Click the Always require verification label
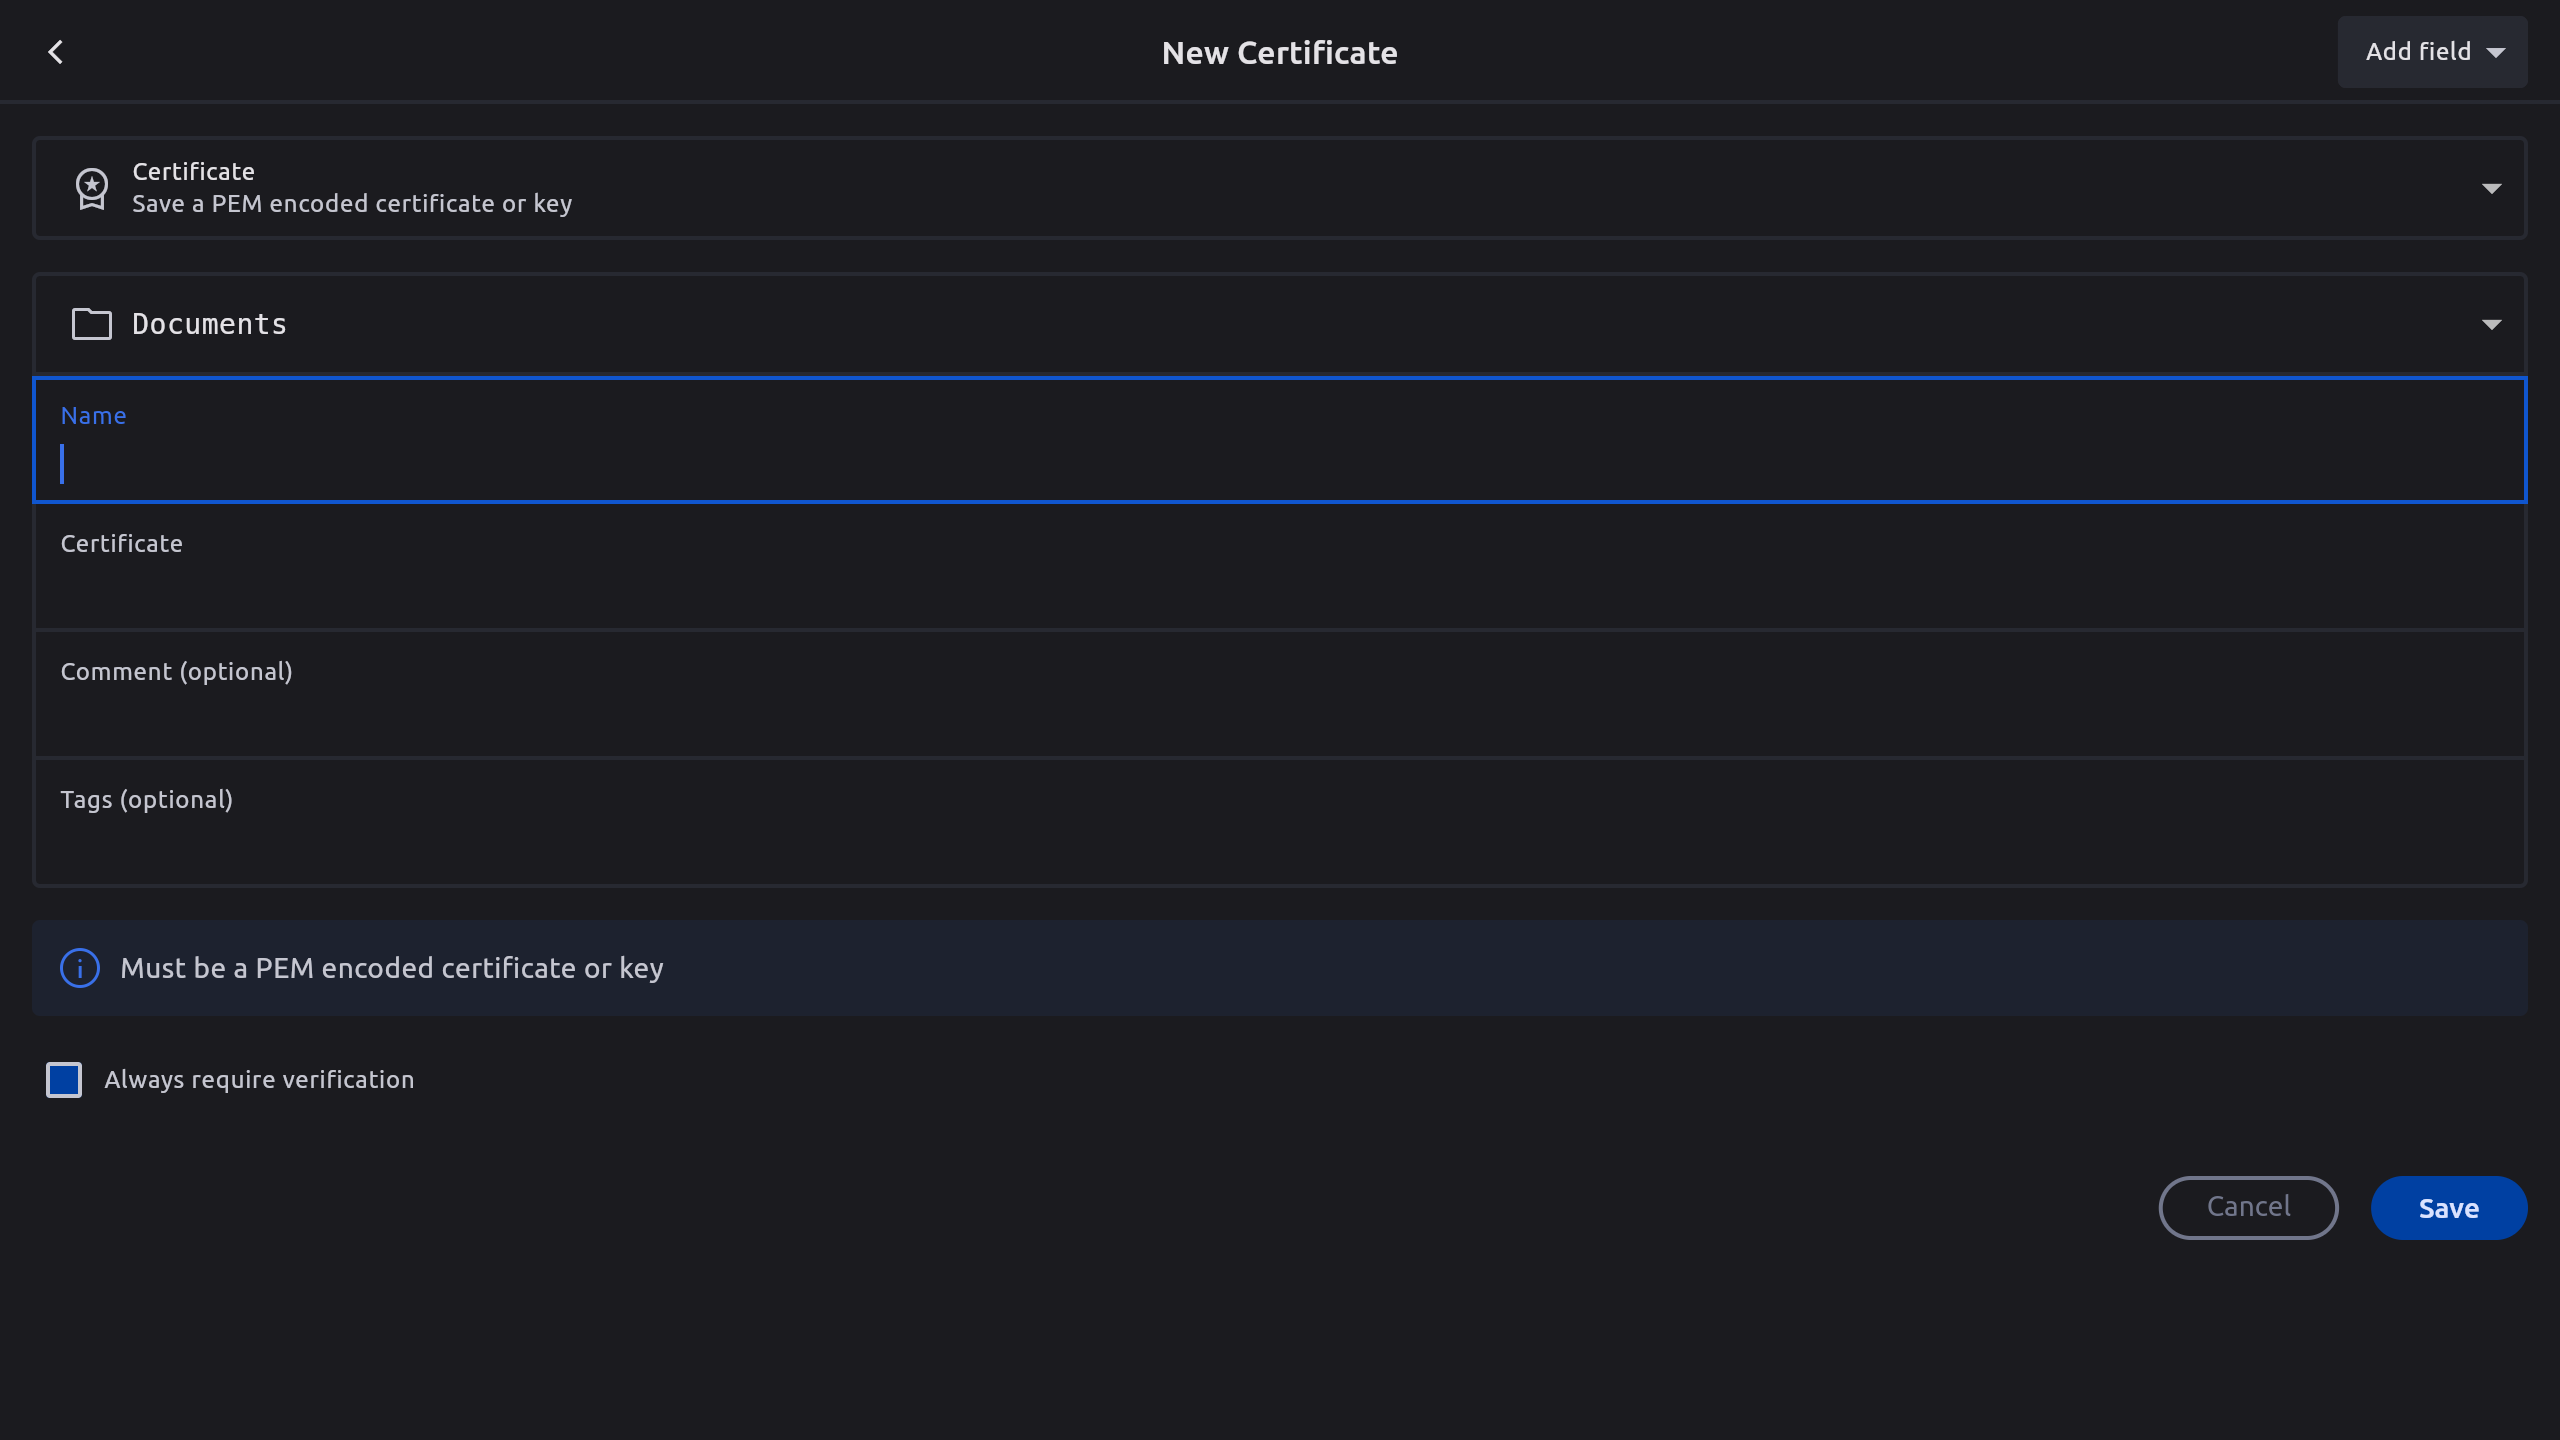The height and width of the screenshot is (1440, 2560). [x=259, y=1080]
